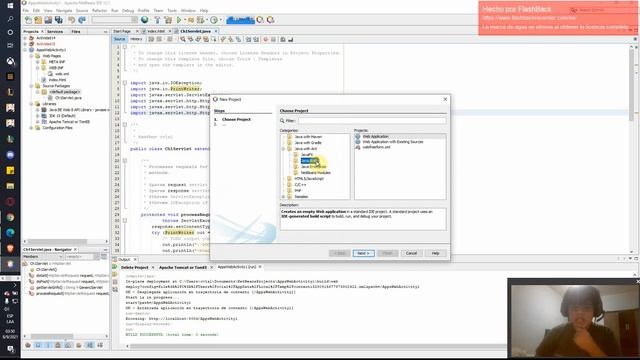Click the Build Project hammer icon
640x360 pixels.
pos(157,20)
